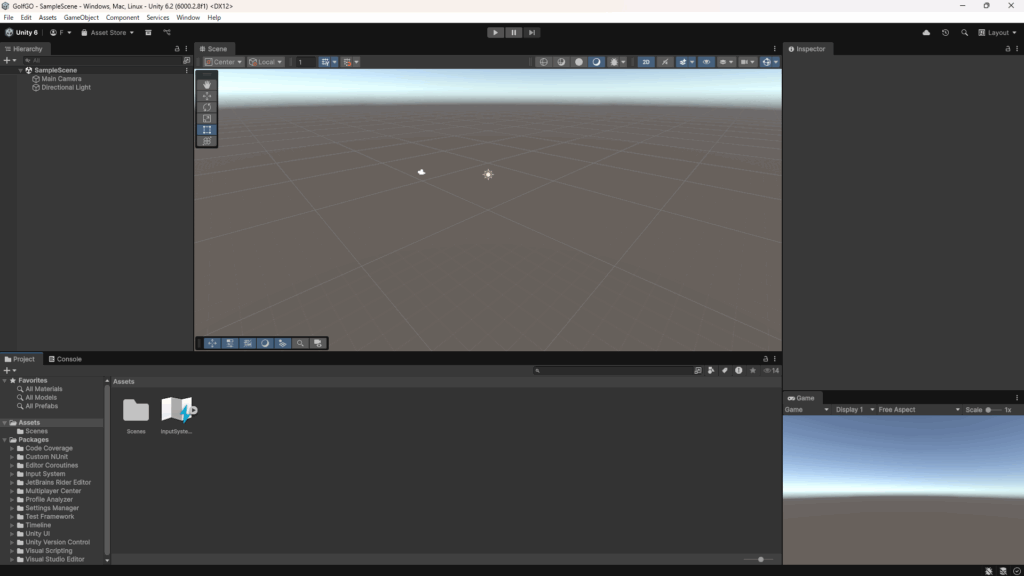Select Main Camera in Hierarchy
The height and width of the screenshot is (576, 1024).
pyautogui.click(x=61, y=79)
